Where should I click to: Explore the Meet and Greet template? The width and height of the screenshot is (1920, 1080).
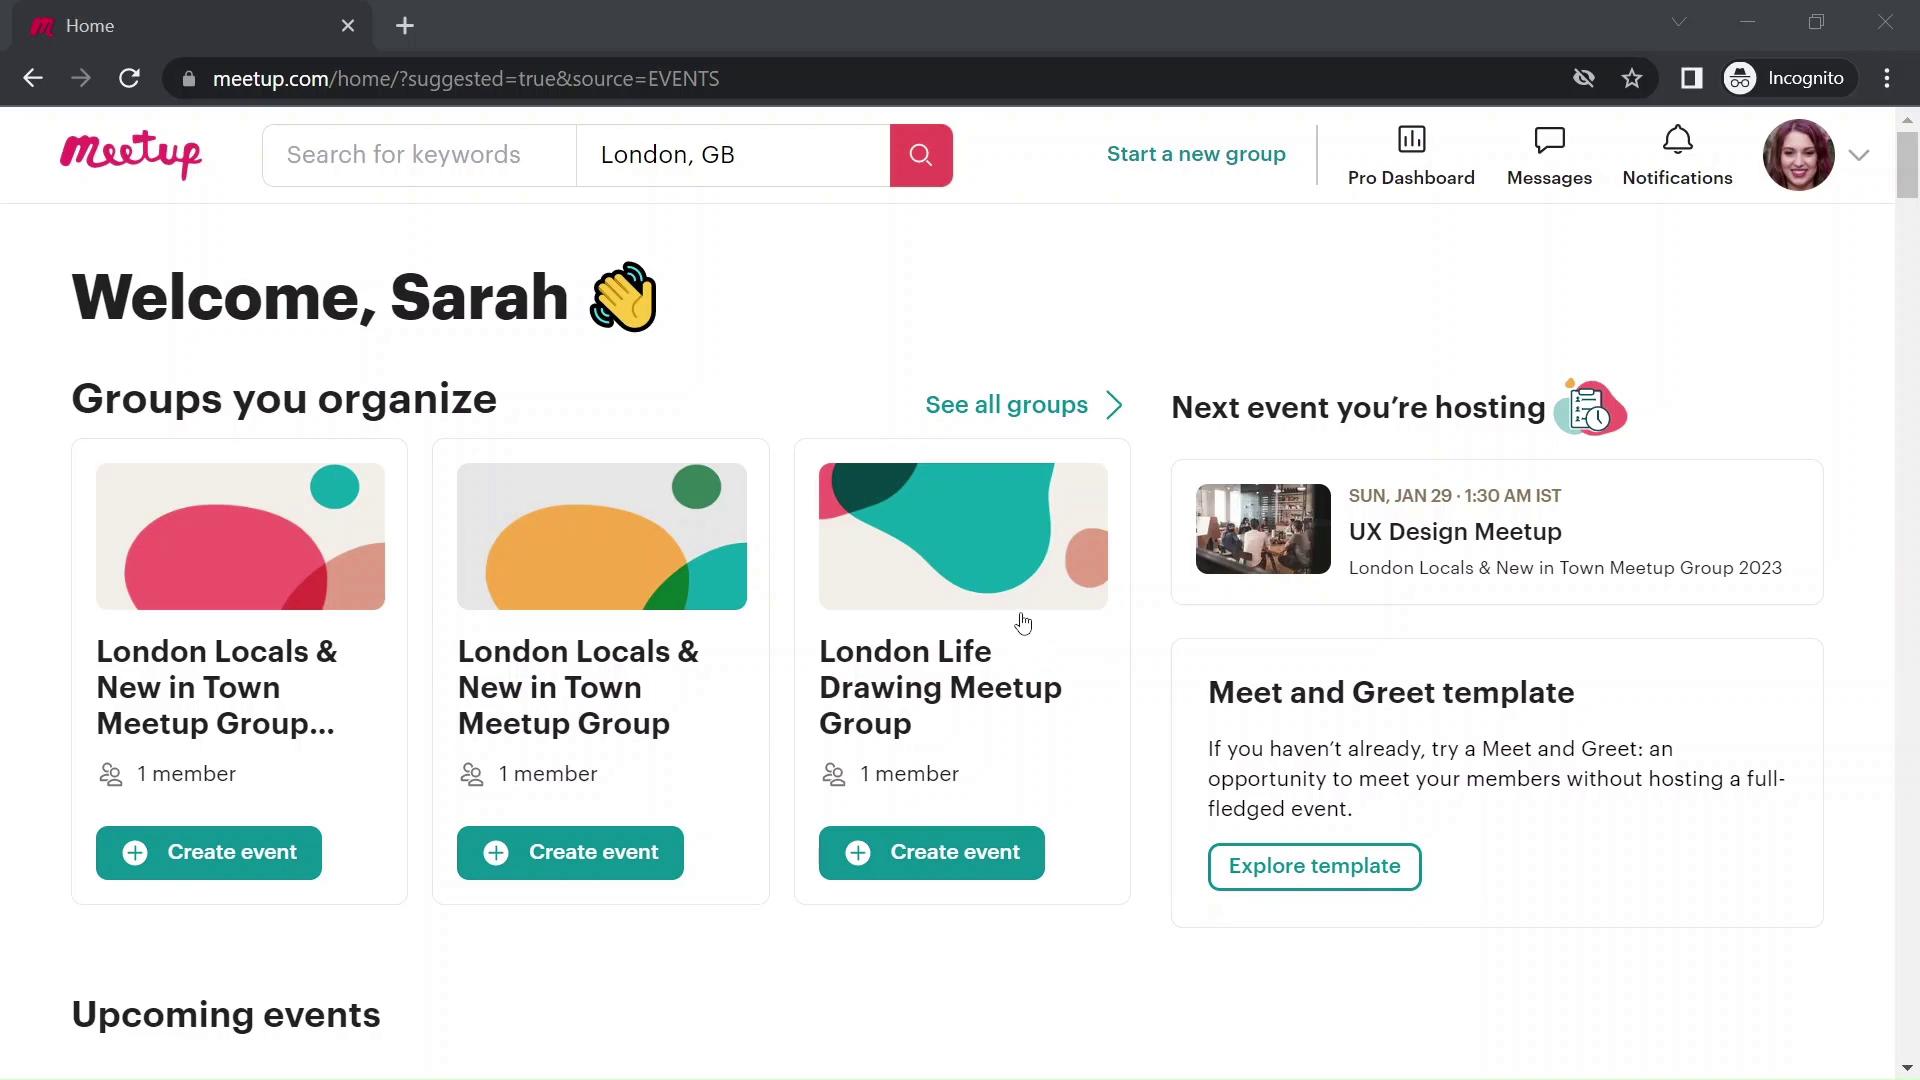[x=1315, y=866]
